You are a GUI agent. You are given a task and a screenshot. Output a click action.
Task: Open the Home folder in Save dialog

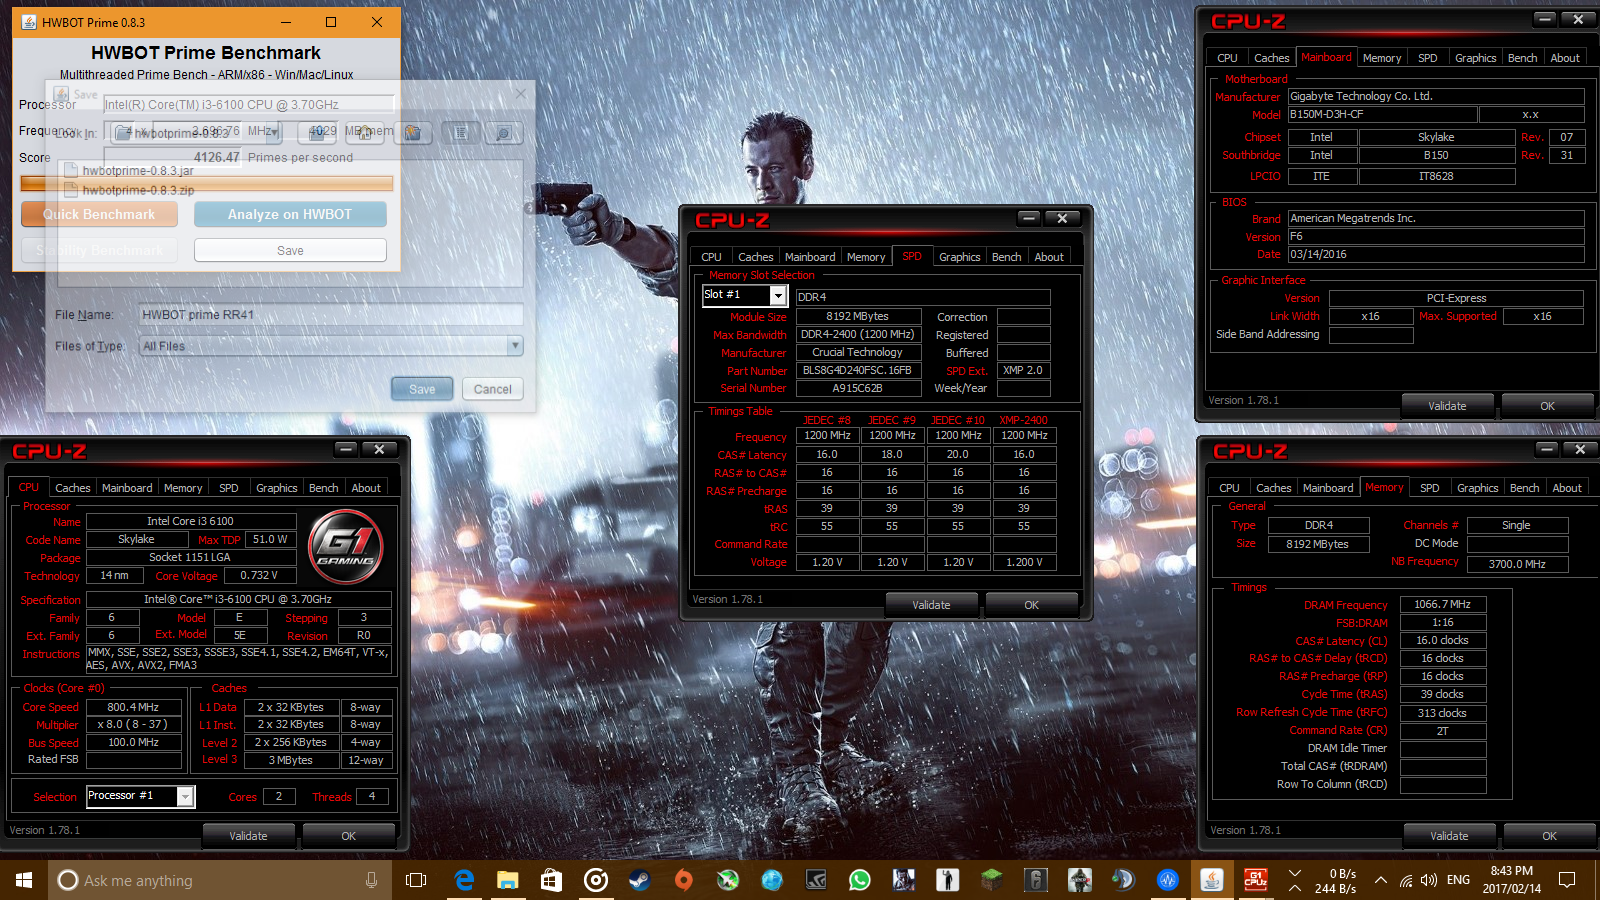(366, 133)
